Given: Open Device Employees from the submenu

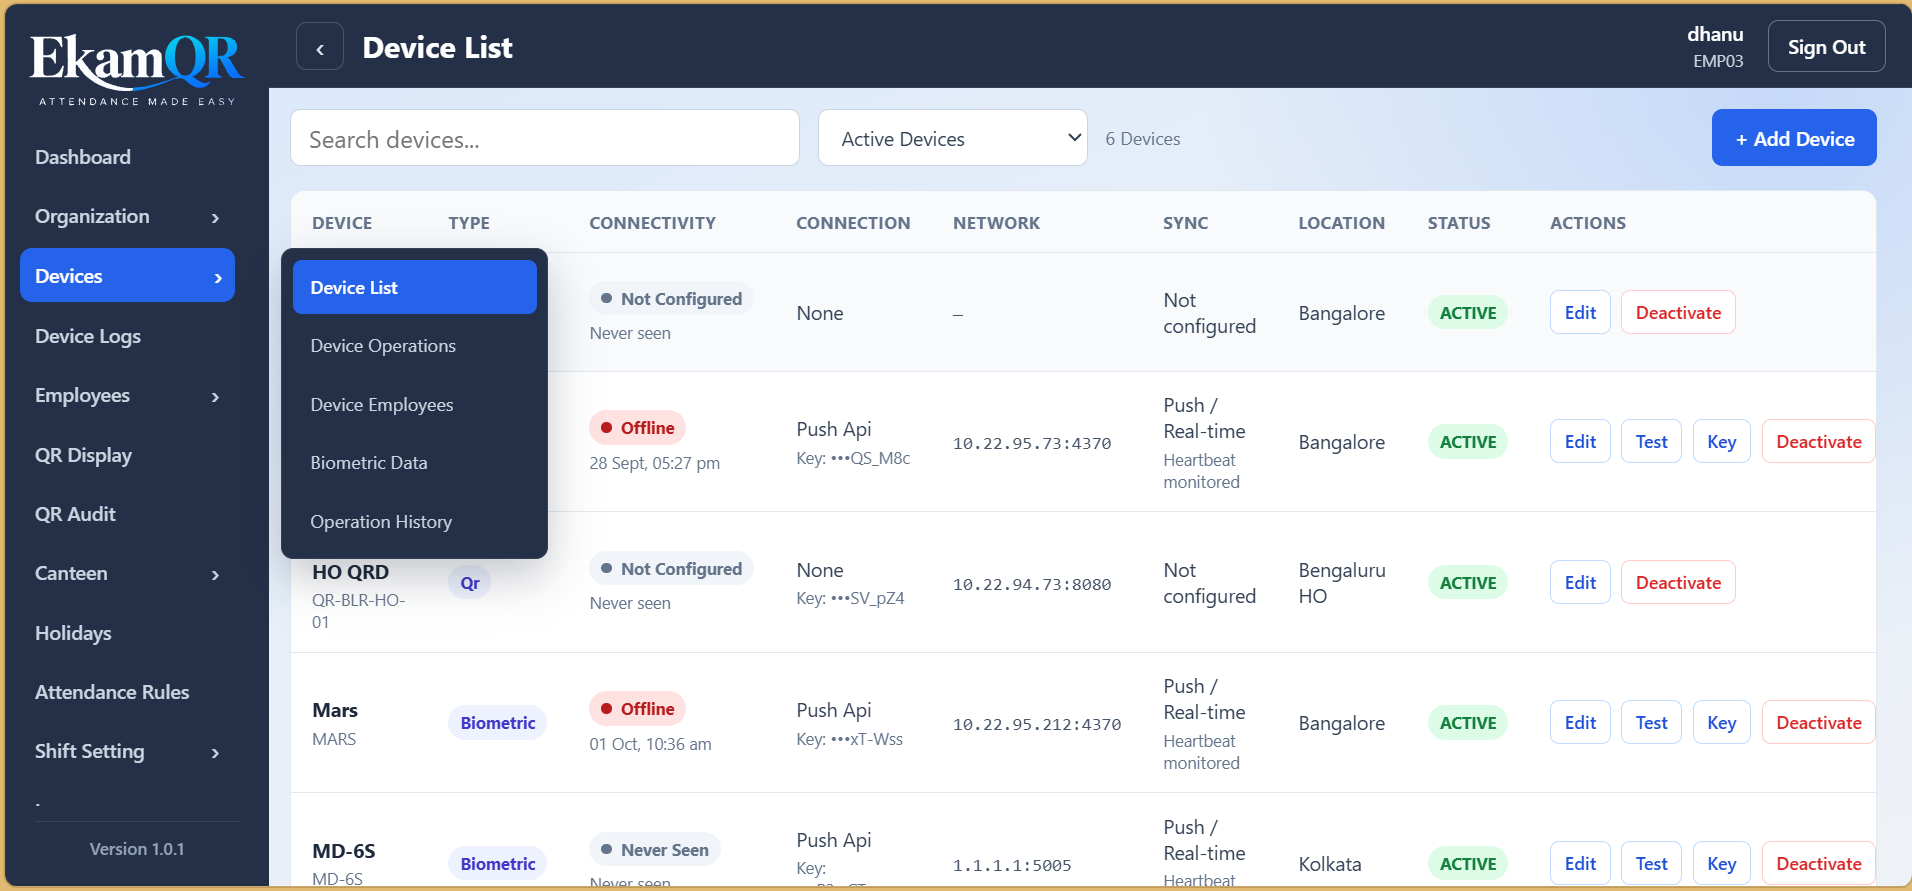Looking at the screenshot, I should tap(415, 405).
